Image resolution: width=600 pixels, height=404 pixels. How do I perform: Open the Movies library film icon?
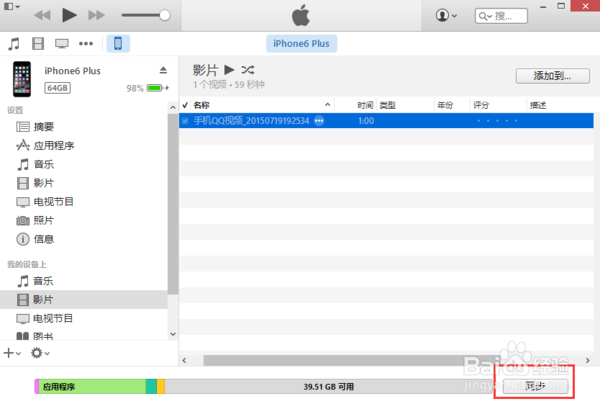click(38, 44)
